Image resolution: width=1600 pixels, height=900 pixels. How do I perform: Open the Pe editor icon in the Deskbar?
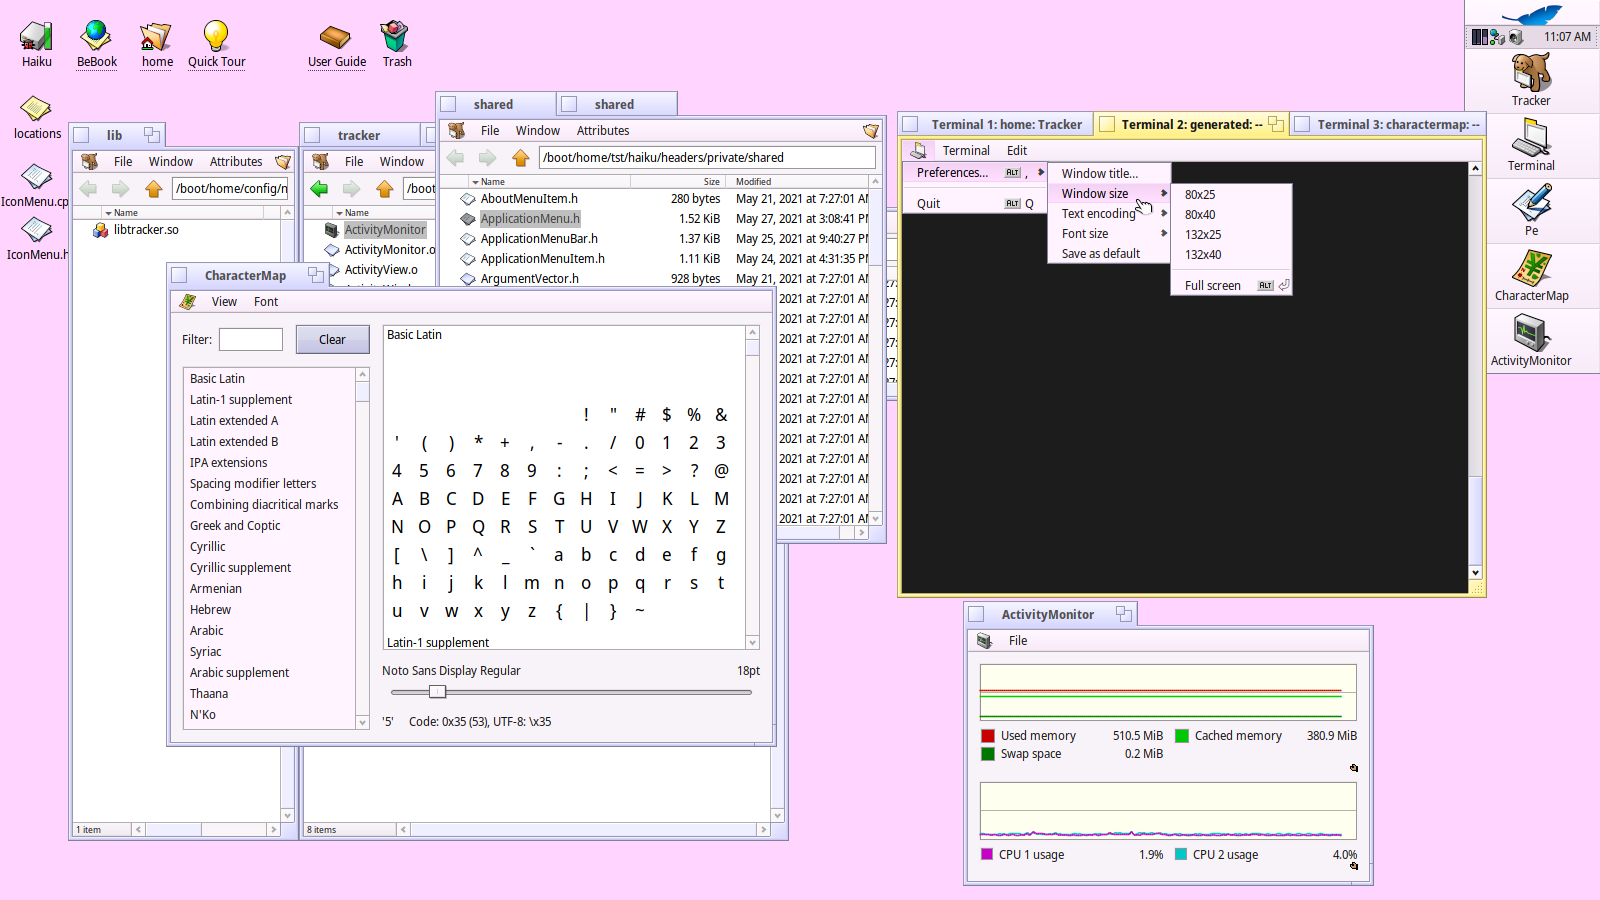point(1530,205)
